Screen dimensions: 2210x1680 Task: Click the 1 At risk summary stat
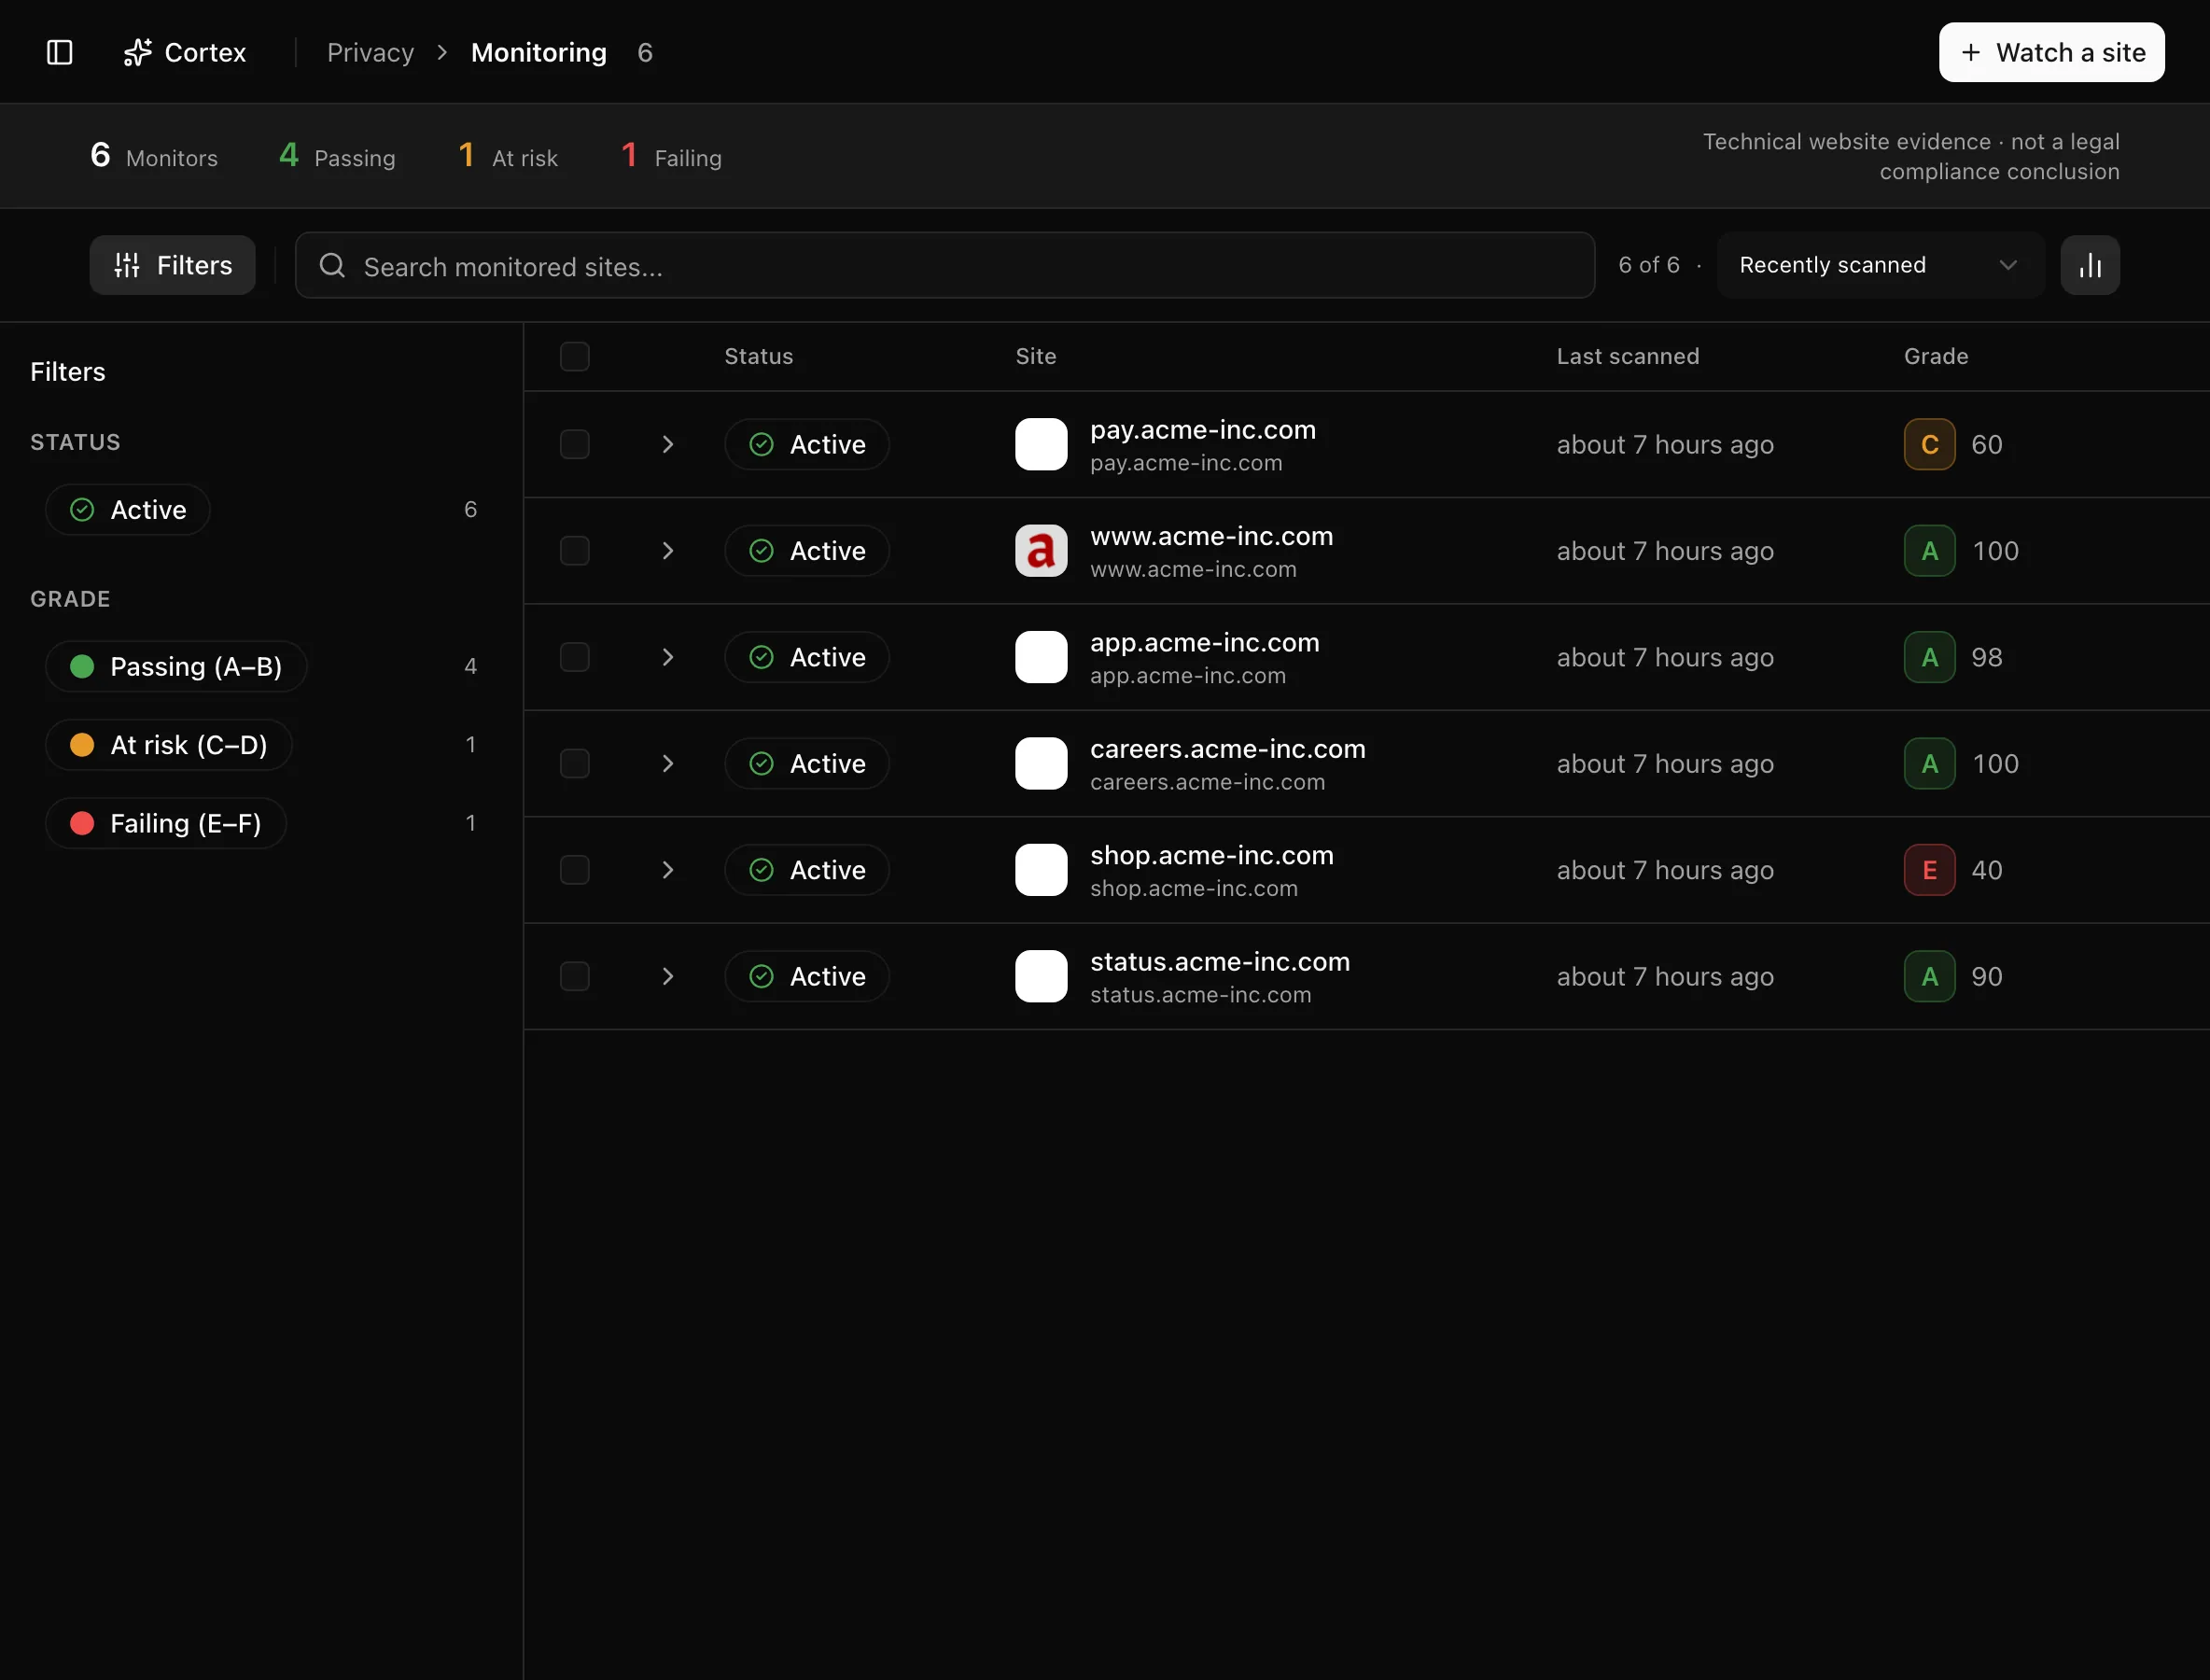508,156
